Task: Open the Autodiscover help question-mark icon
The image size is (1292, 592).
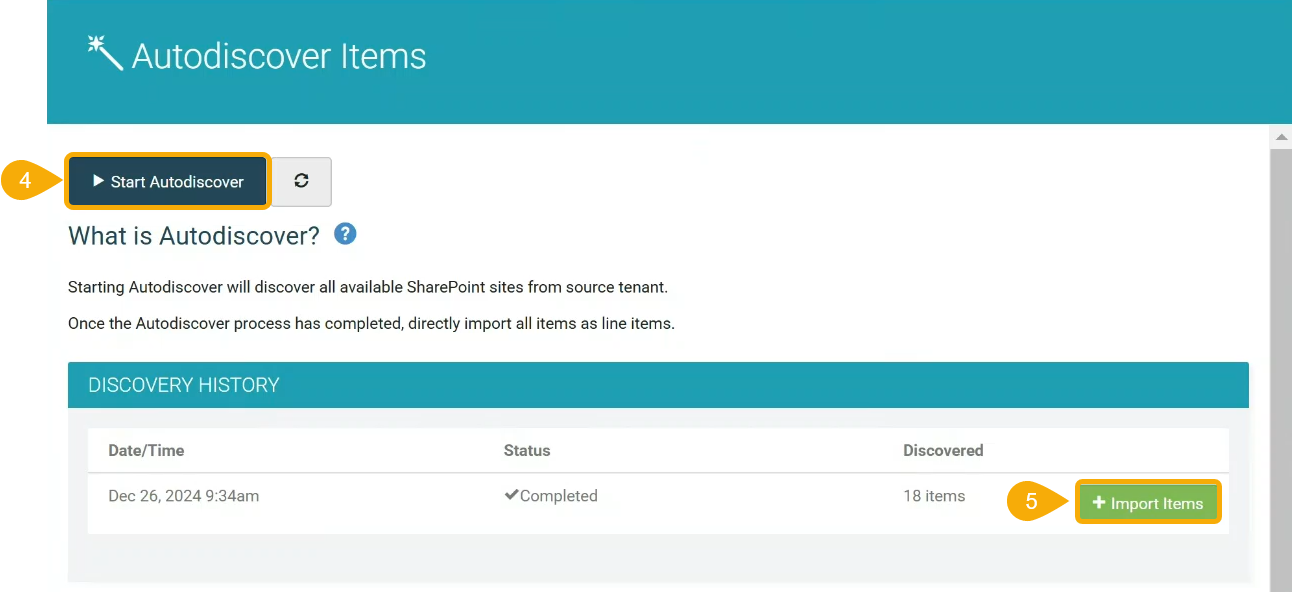Action: tap(345, 234)
